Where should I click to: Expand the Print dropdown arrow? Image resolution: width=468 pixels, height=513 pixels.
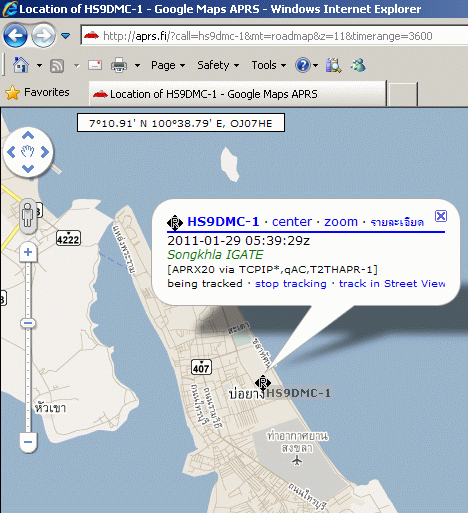pos(137,66)
